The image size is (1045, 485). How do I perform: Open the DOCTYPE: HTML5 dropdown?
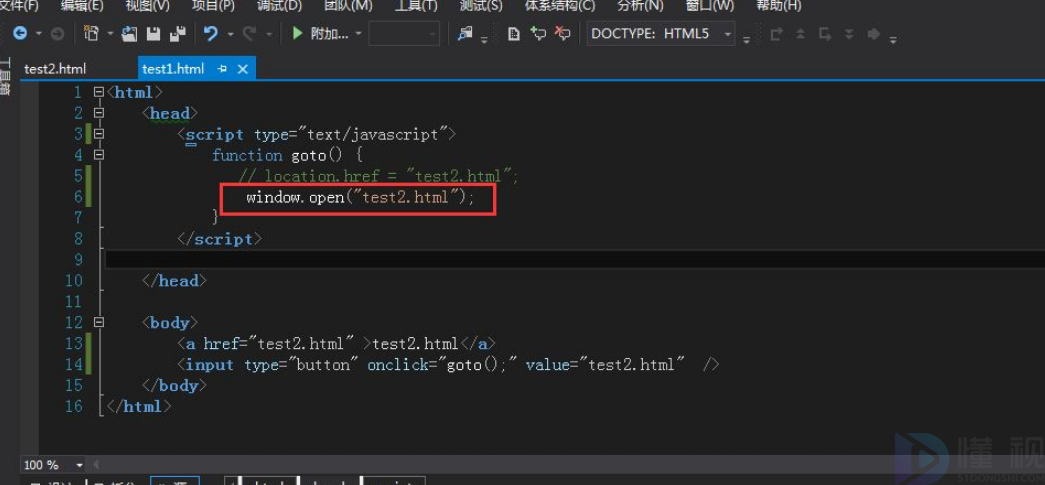click(661, 33)
